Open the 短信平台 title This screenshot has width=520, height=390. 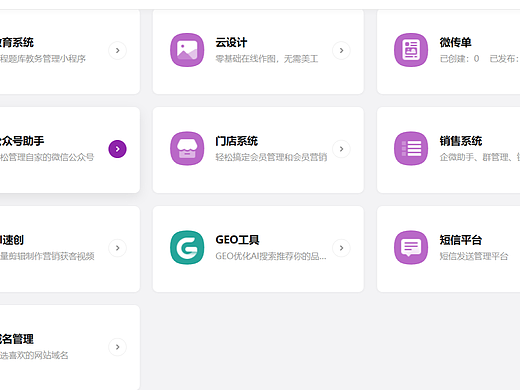[461, 240]
